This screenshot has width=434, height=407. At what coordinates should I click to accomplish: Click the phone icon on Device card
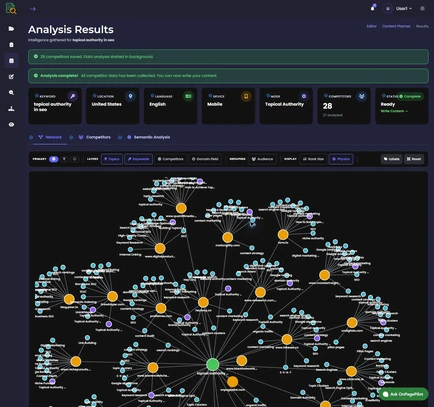point(246,96)
